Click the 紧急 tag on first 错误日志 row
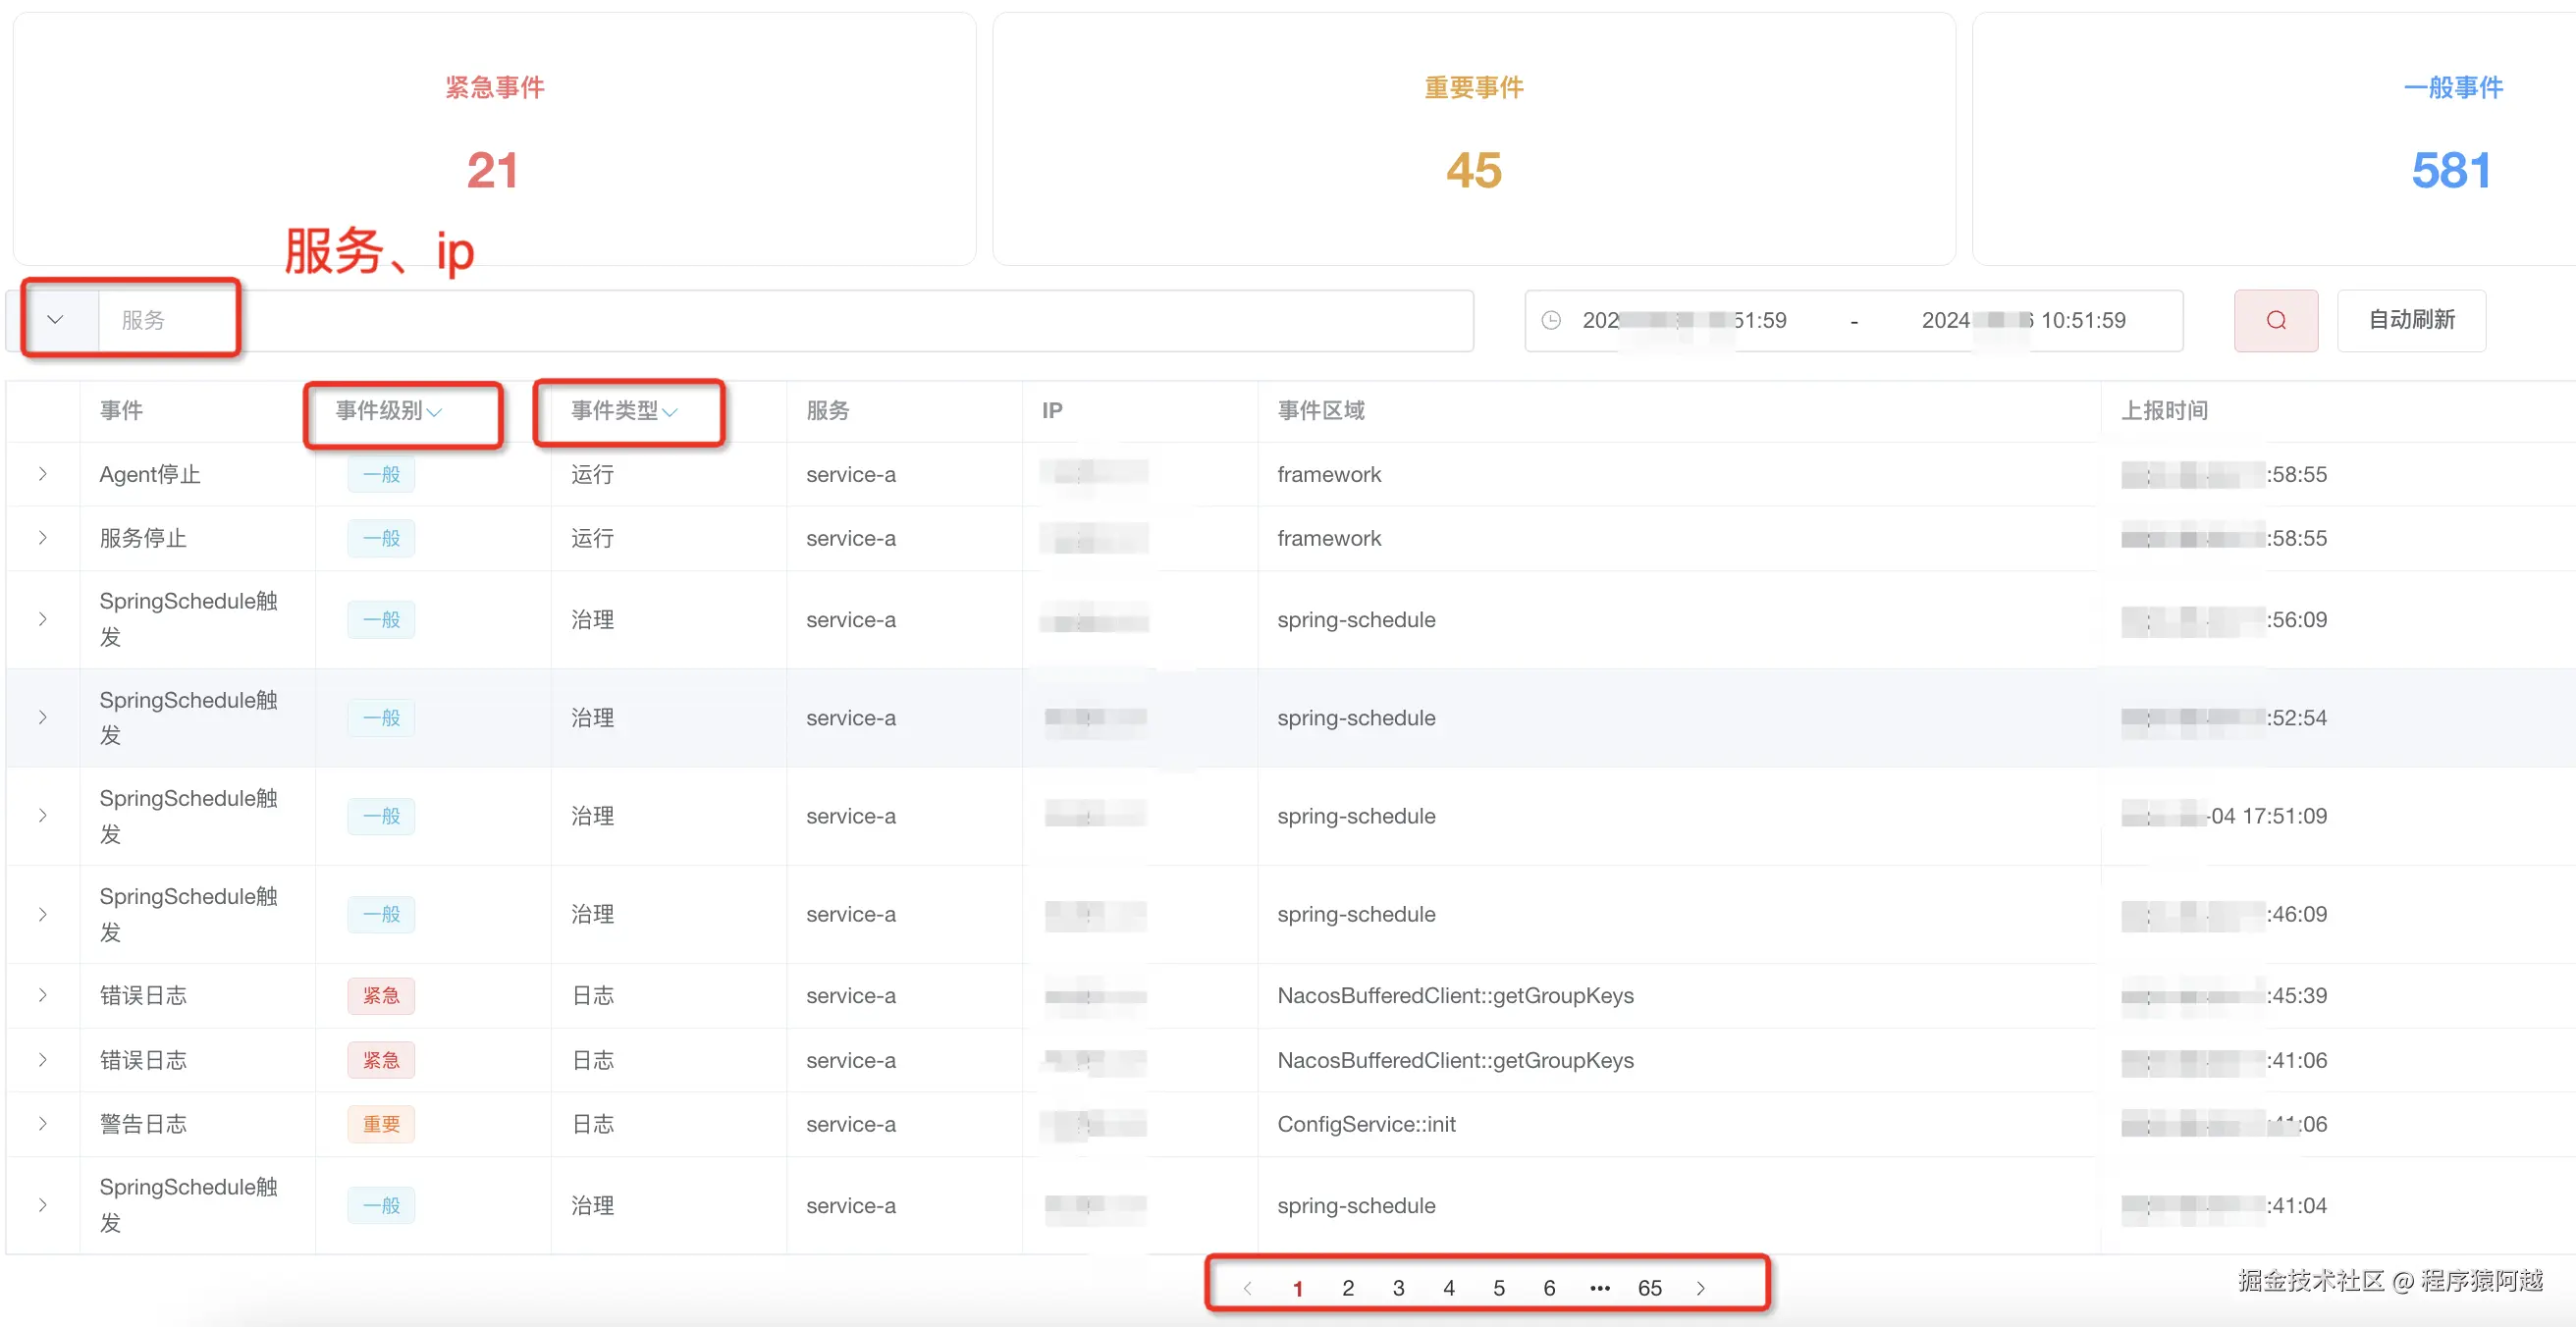 tap(381, 996)
